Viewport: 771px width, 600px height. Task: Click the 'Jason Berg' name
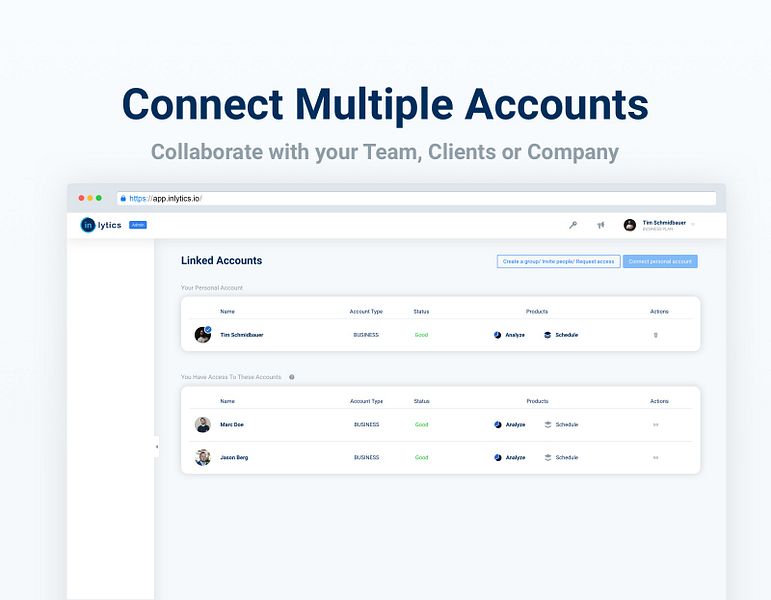(x=234, y=457)
